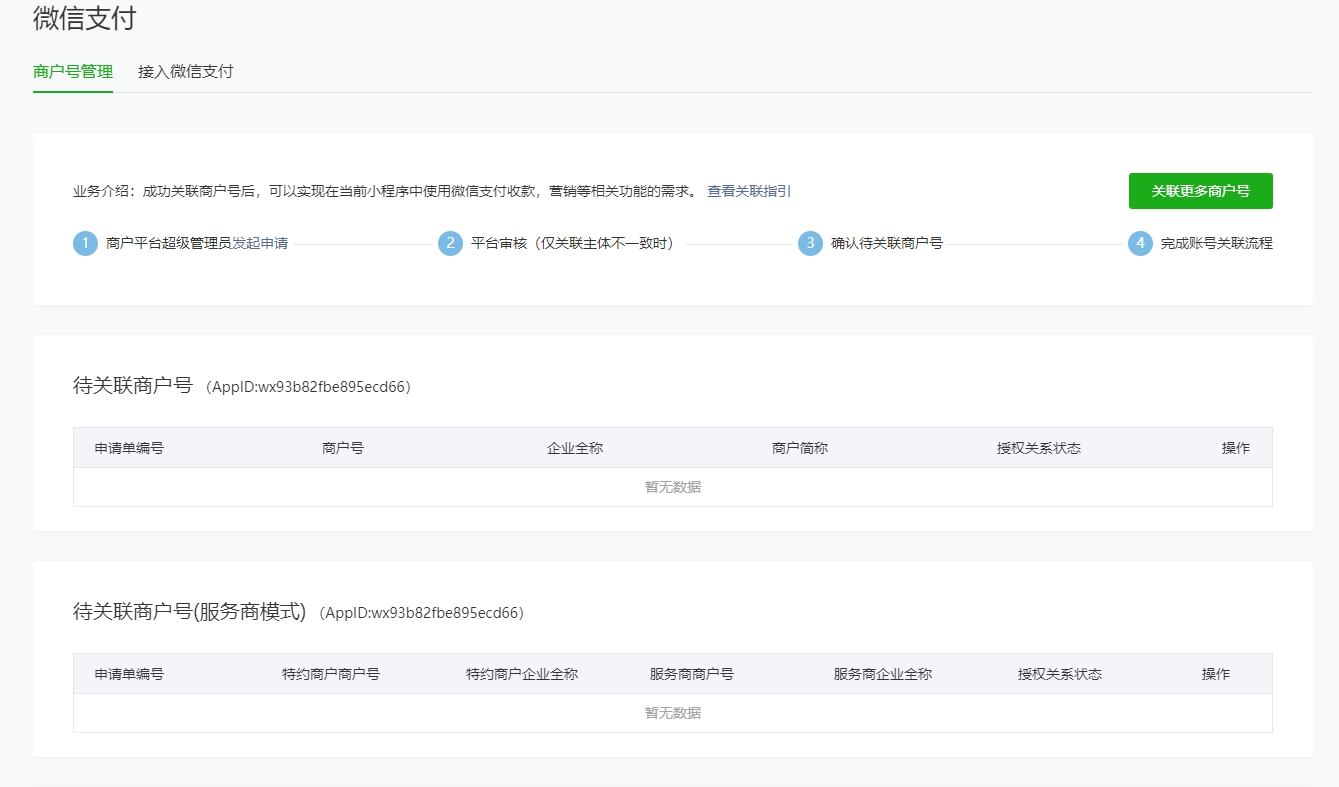Click the step 1 text 商户平台超级管理员
The height and width of the screenshot is (787, 1339).
(x=169, y=243)
